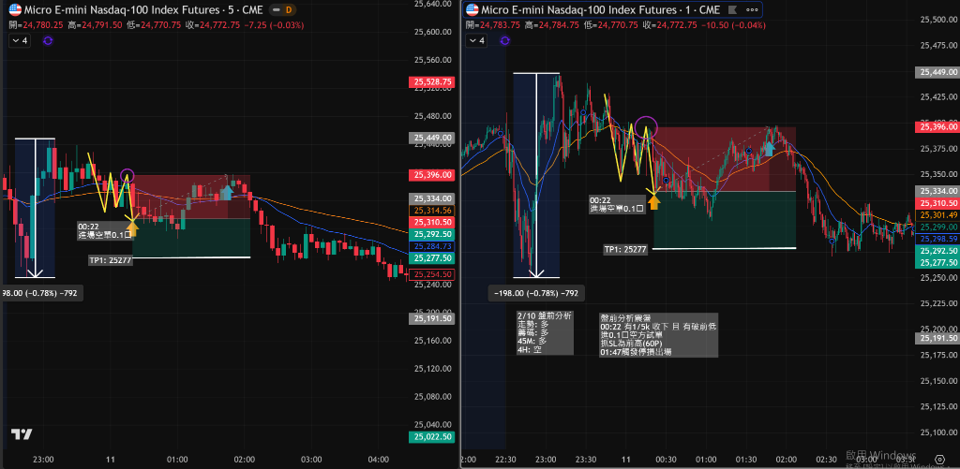The width and height of the screenshot is (960, 469).
Task: Click the purple refresh icon on right chart
Action: [506, 41]
